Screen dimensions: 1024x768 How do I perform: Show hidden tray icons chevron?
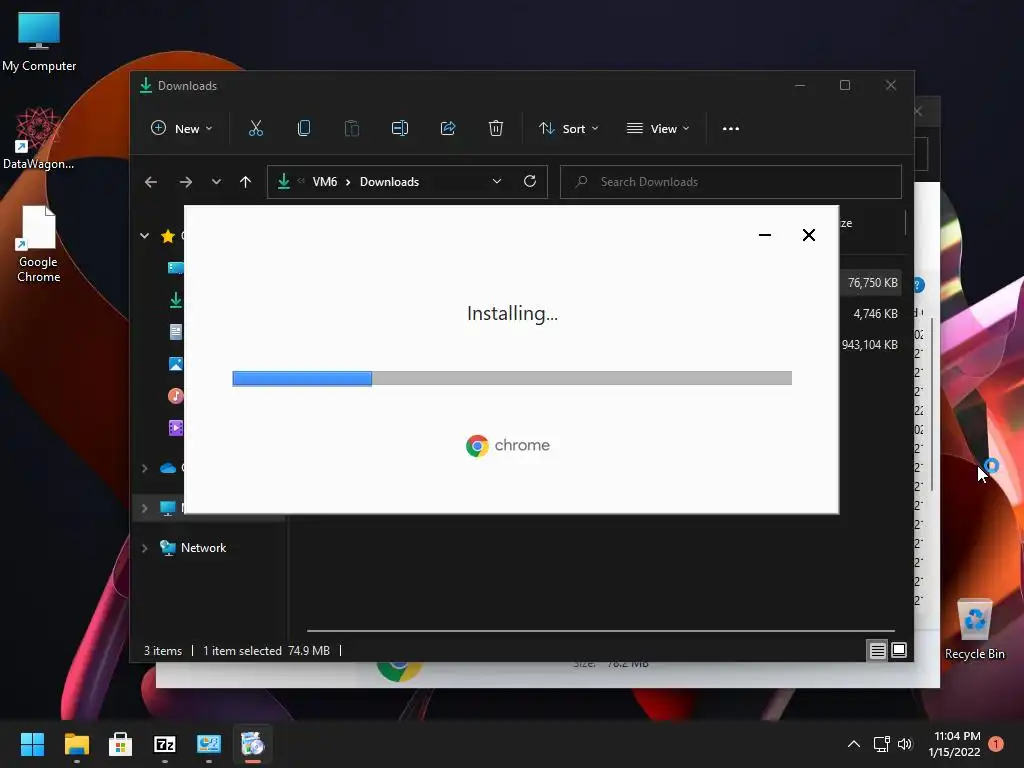854,744
